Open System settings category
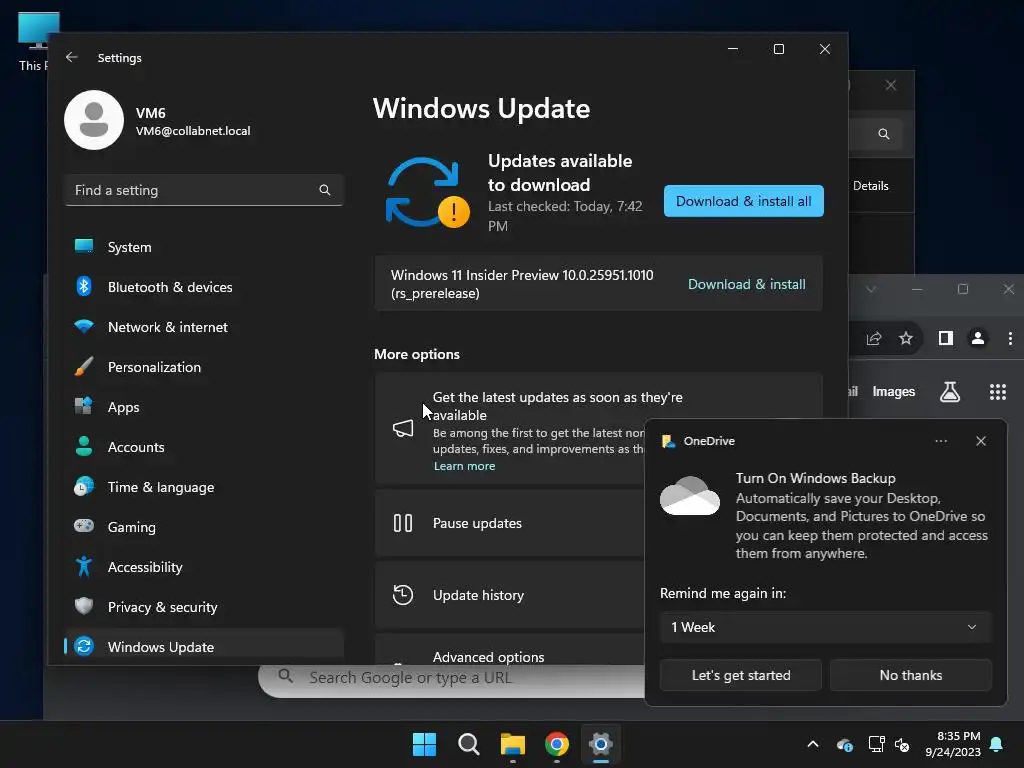 tap(204, 247)
